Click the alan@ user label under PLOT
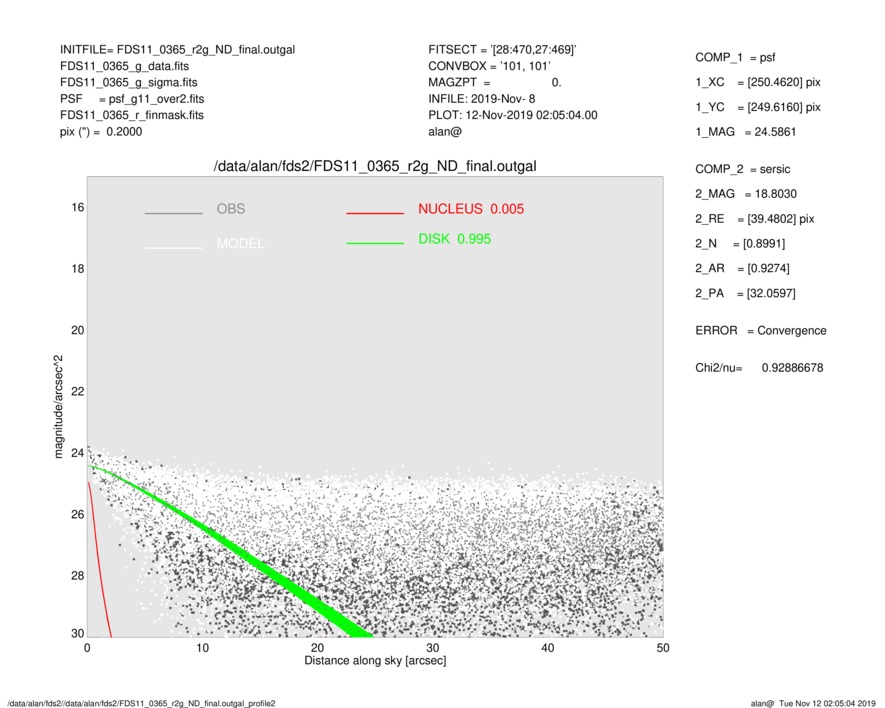Screen dimensions: 885x708 [x=445, y=132]
